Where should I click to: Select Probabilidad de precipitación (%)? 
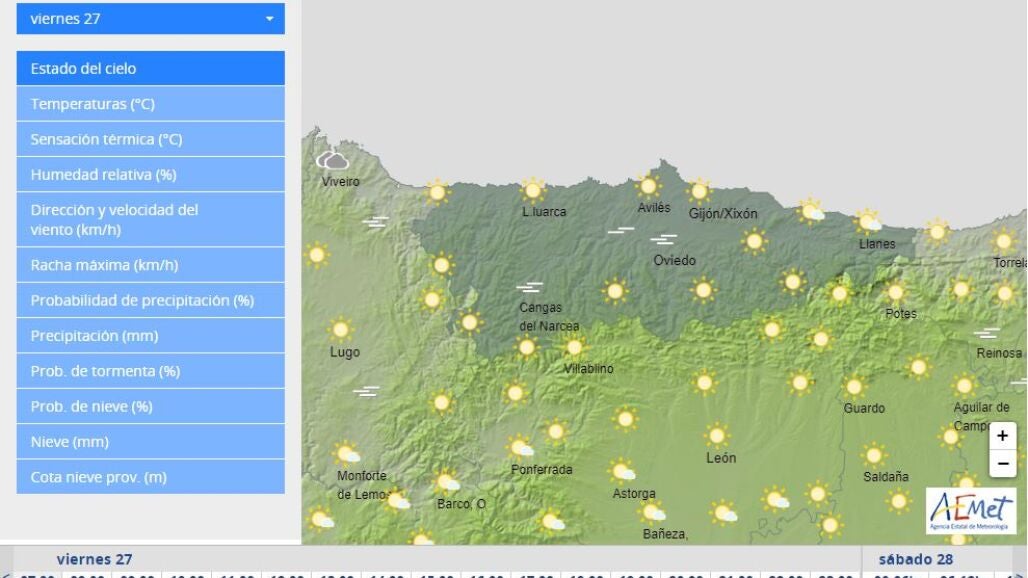(150, 300)
